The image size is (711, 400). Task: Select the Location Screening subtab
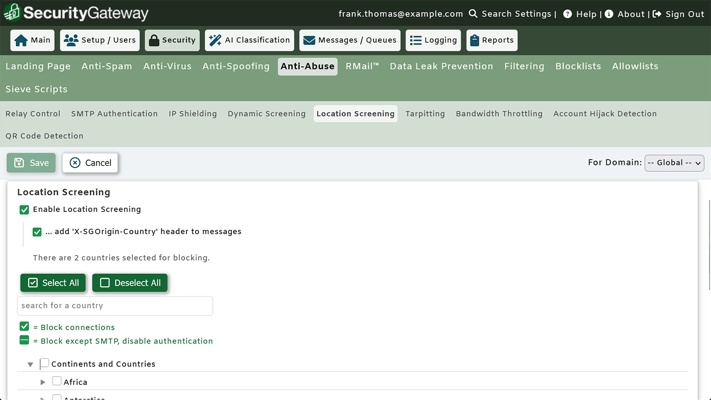click(356, 114)
